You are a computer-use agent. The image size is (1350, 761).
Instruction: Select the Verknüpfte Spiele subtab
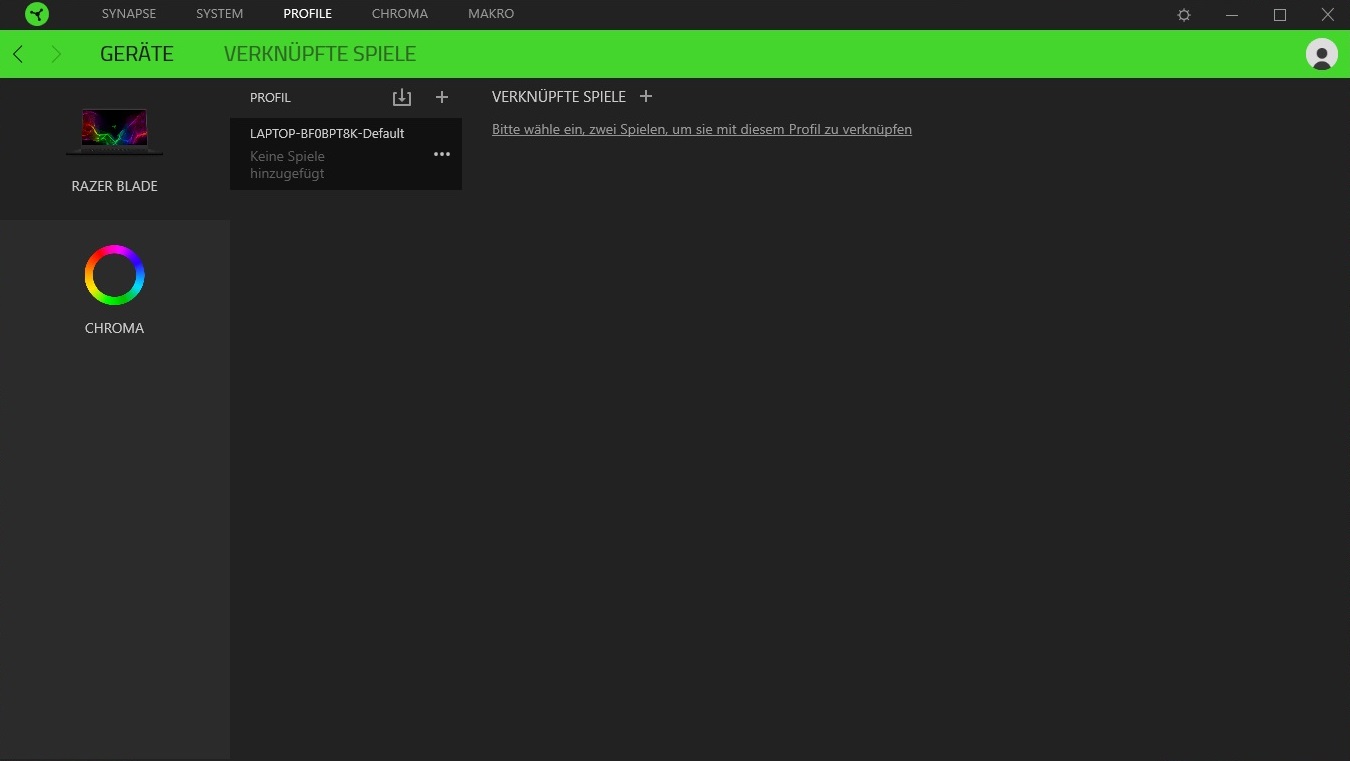coord(320,54)
